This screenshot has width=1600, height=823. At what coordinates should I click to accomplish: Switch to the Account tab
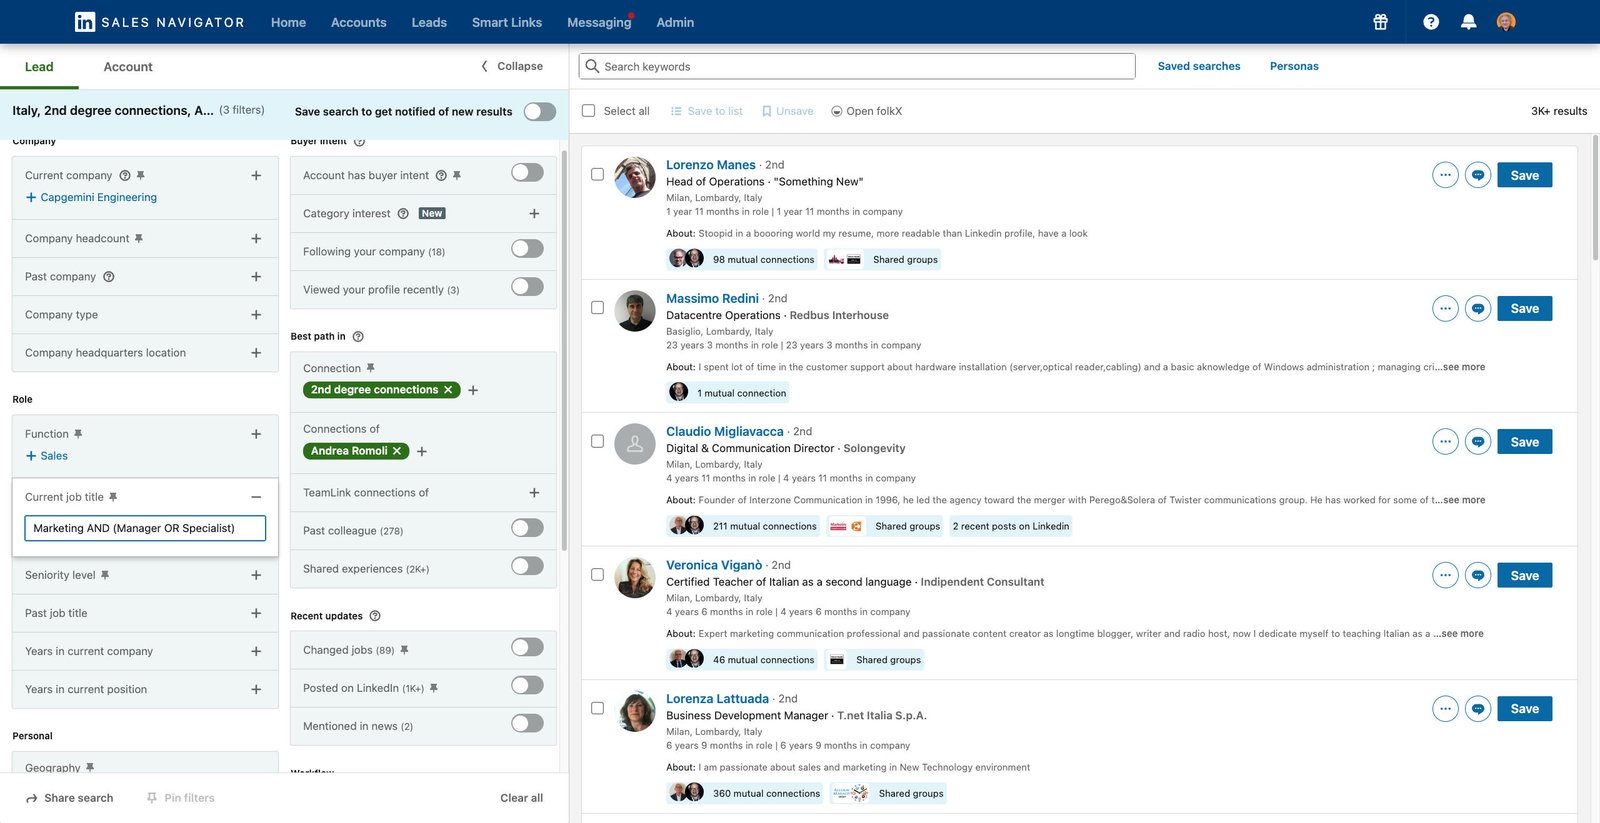click(128, 67)
